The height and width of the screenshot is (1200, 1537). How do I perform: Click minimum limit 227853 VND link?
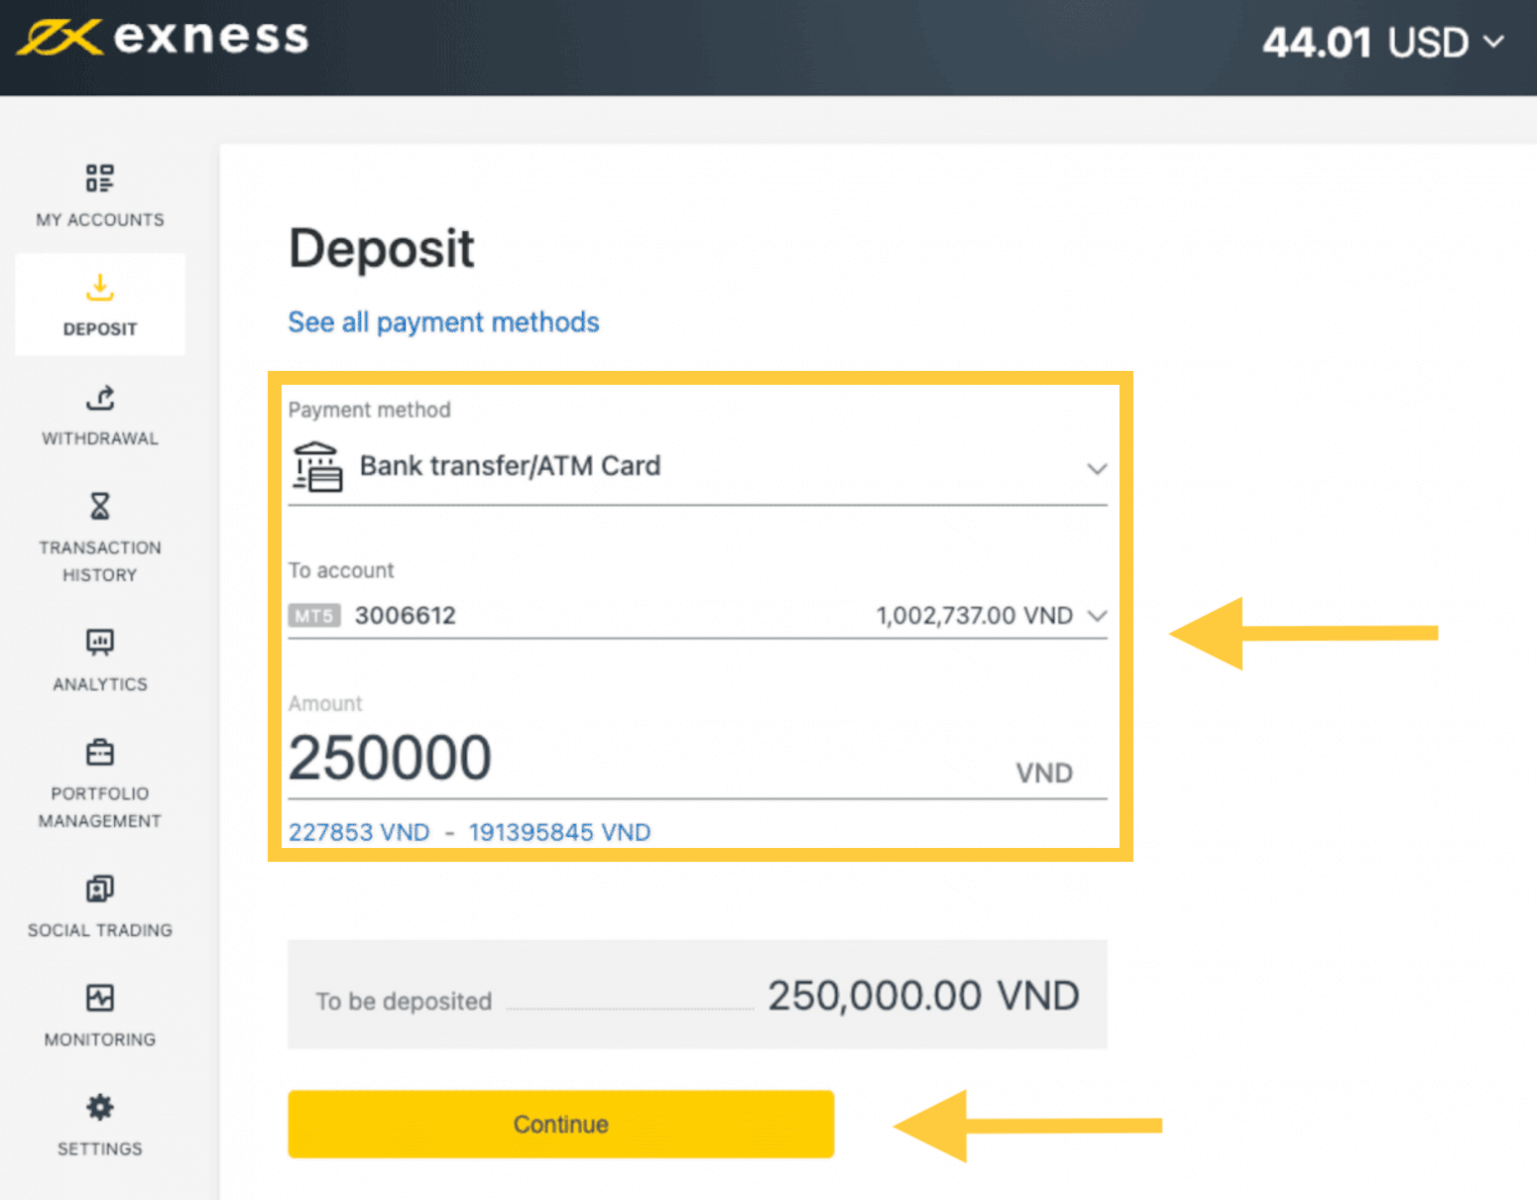[359, 833]
